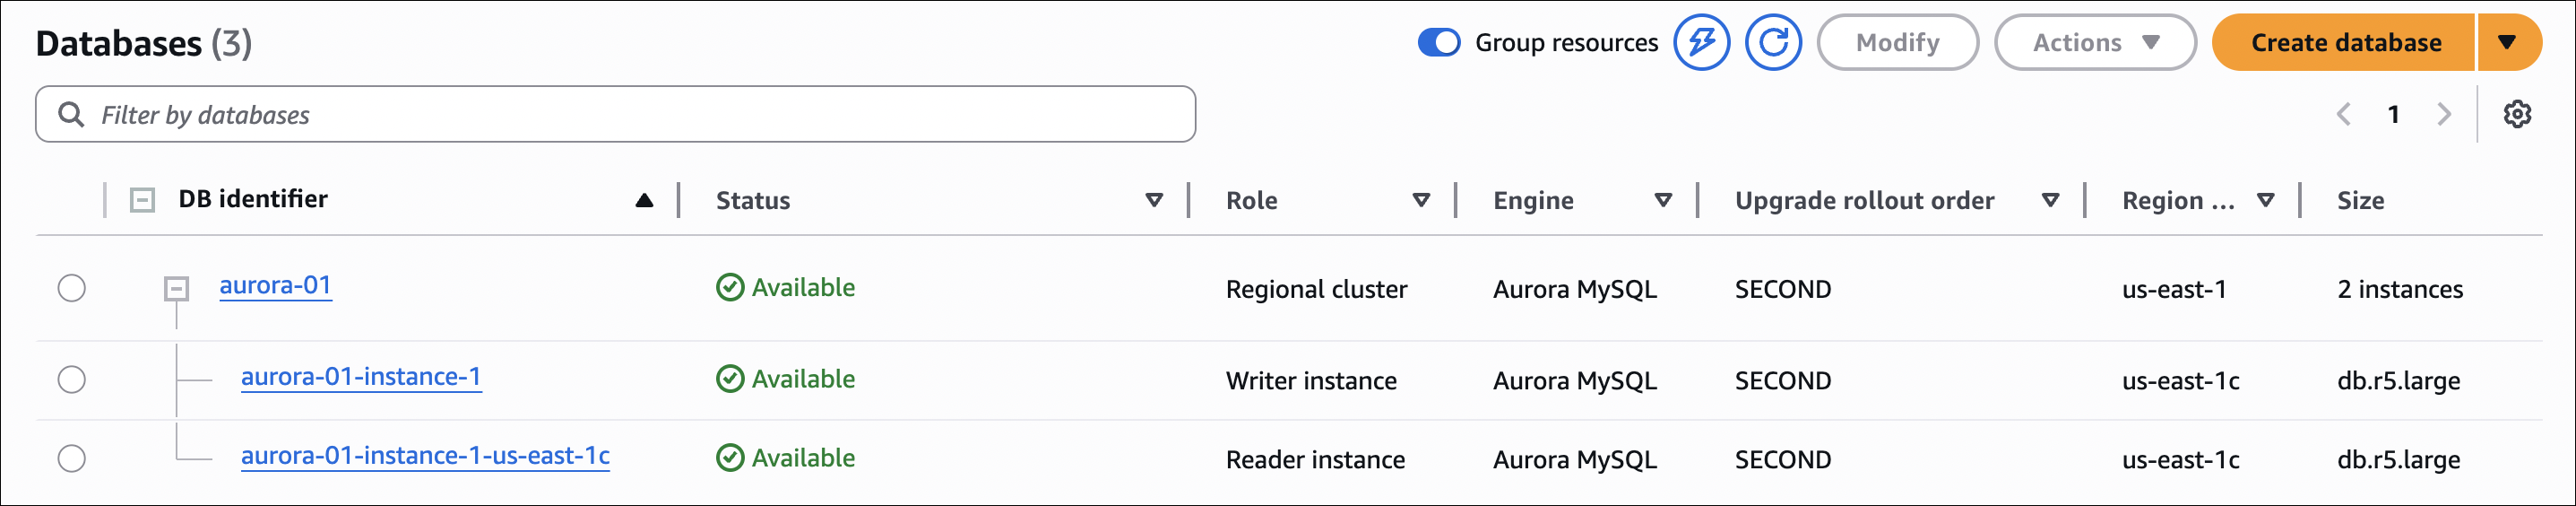Open Create database split-button arrow
Image resolution: width=2576 pixels, height=506 pixels.
[2507, 42]
